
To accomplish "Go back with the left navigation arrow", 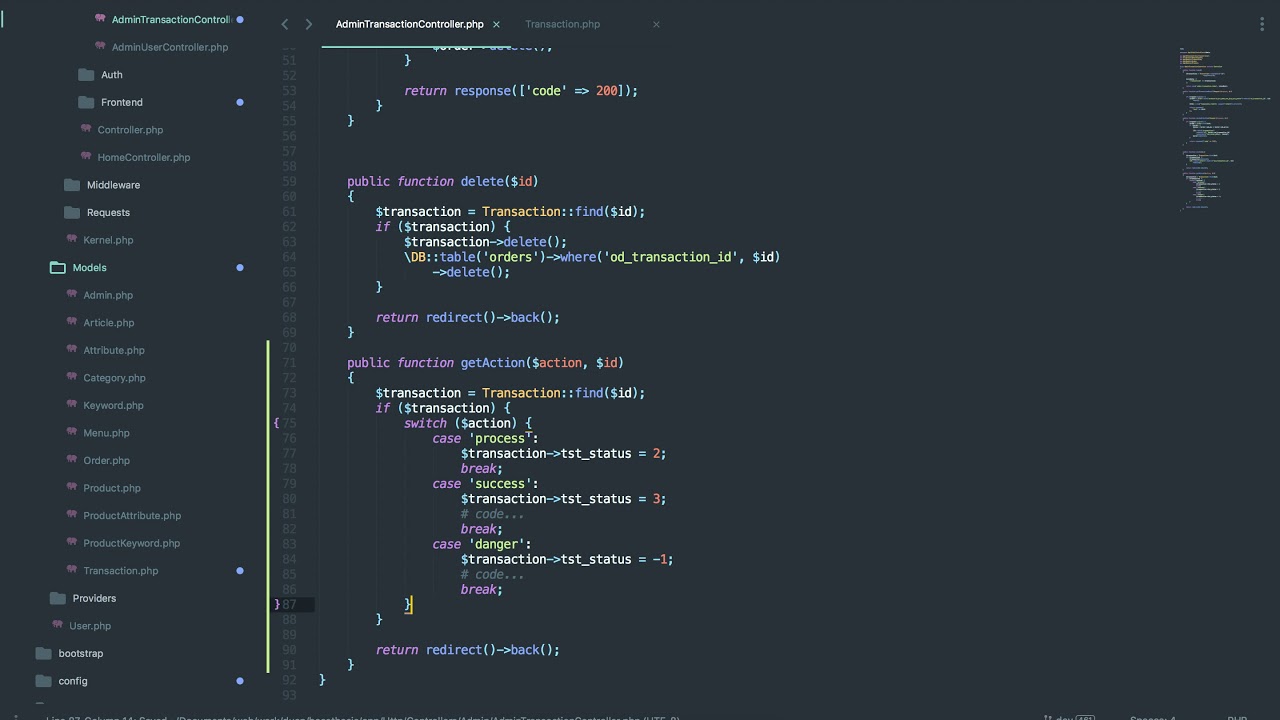I will coord(285,24).
